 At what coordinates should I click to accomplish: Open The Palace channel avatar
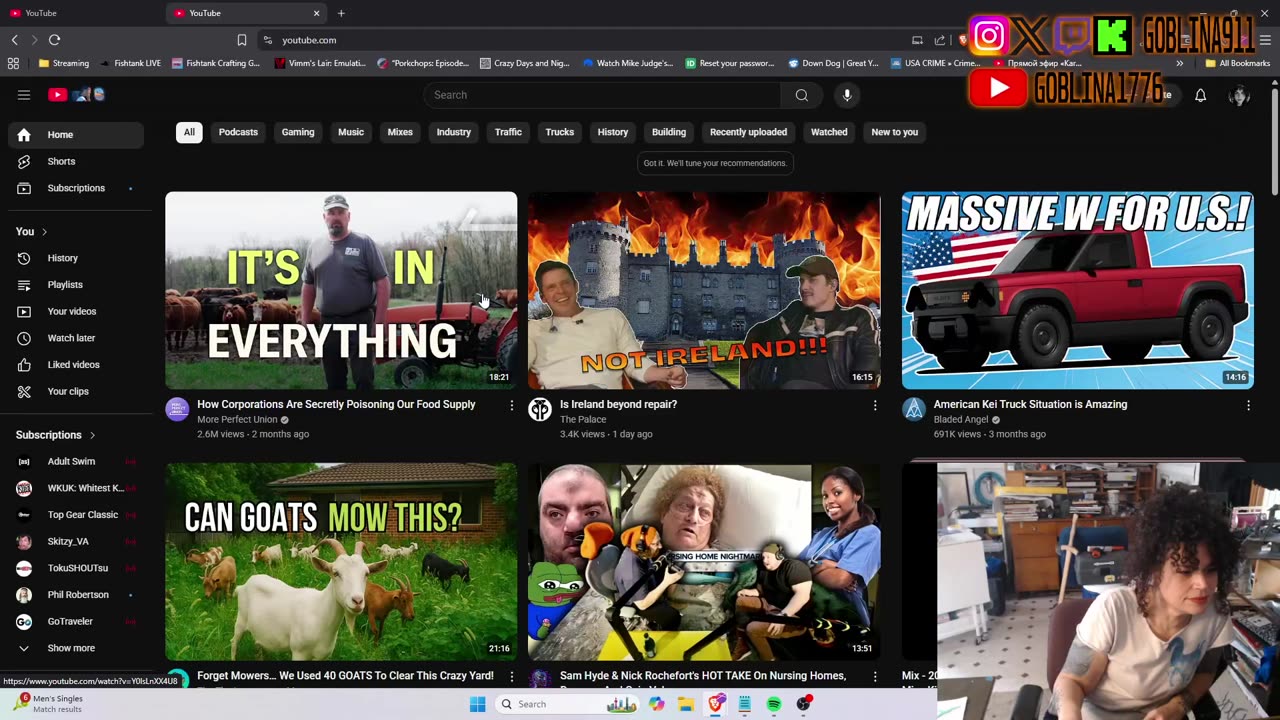click(540, 409)
